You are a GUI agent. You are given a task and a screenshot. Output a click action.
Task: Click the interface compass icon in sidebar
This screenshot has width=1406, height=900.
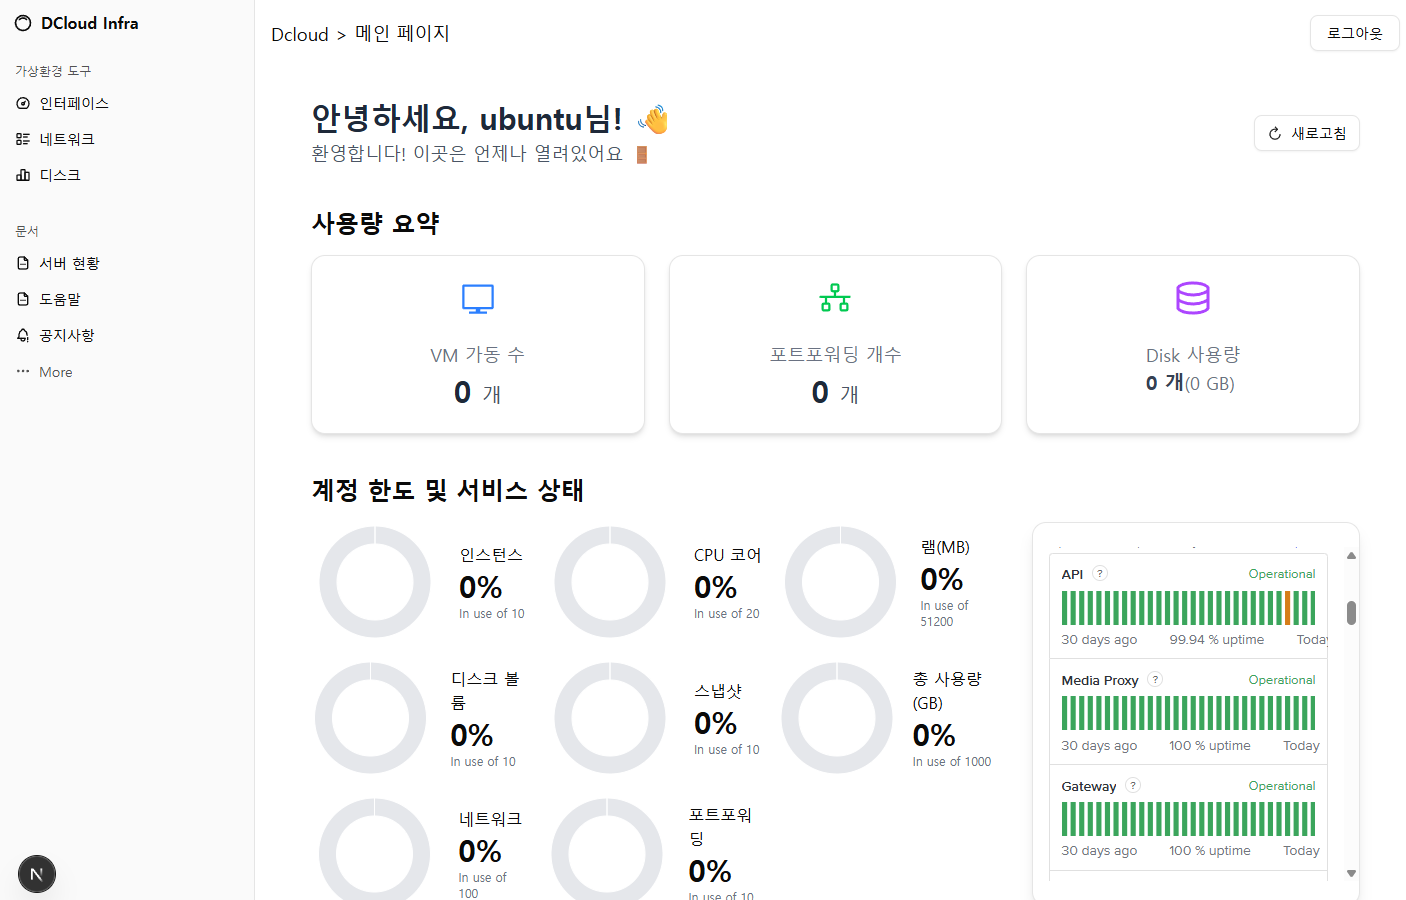click(23, 104)
